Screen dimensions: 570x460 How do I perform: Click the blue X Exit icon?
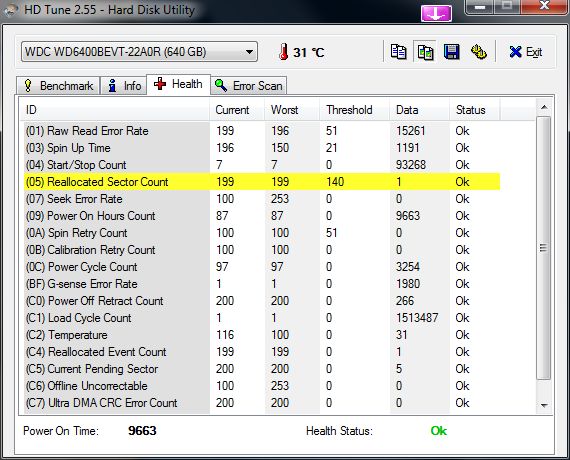pyautogui.click(x=515, y=52)
